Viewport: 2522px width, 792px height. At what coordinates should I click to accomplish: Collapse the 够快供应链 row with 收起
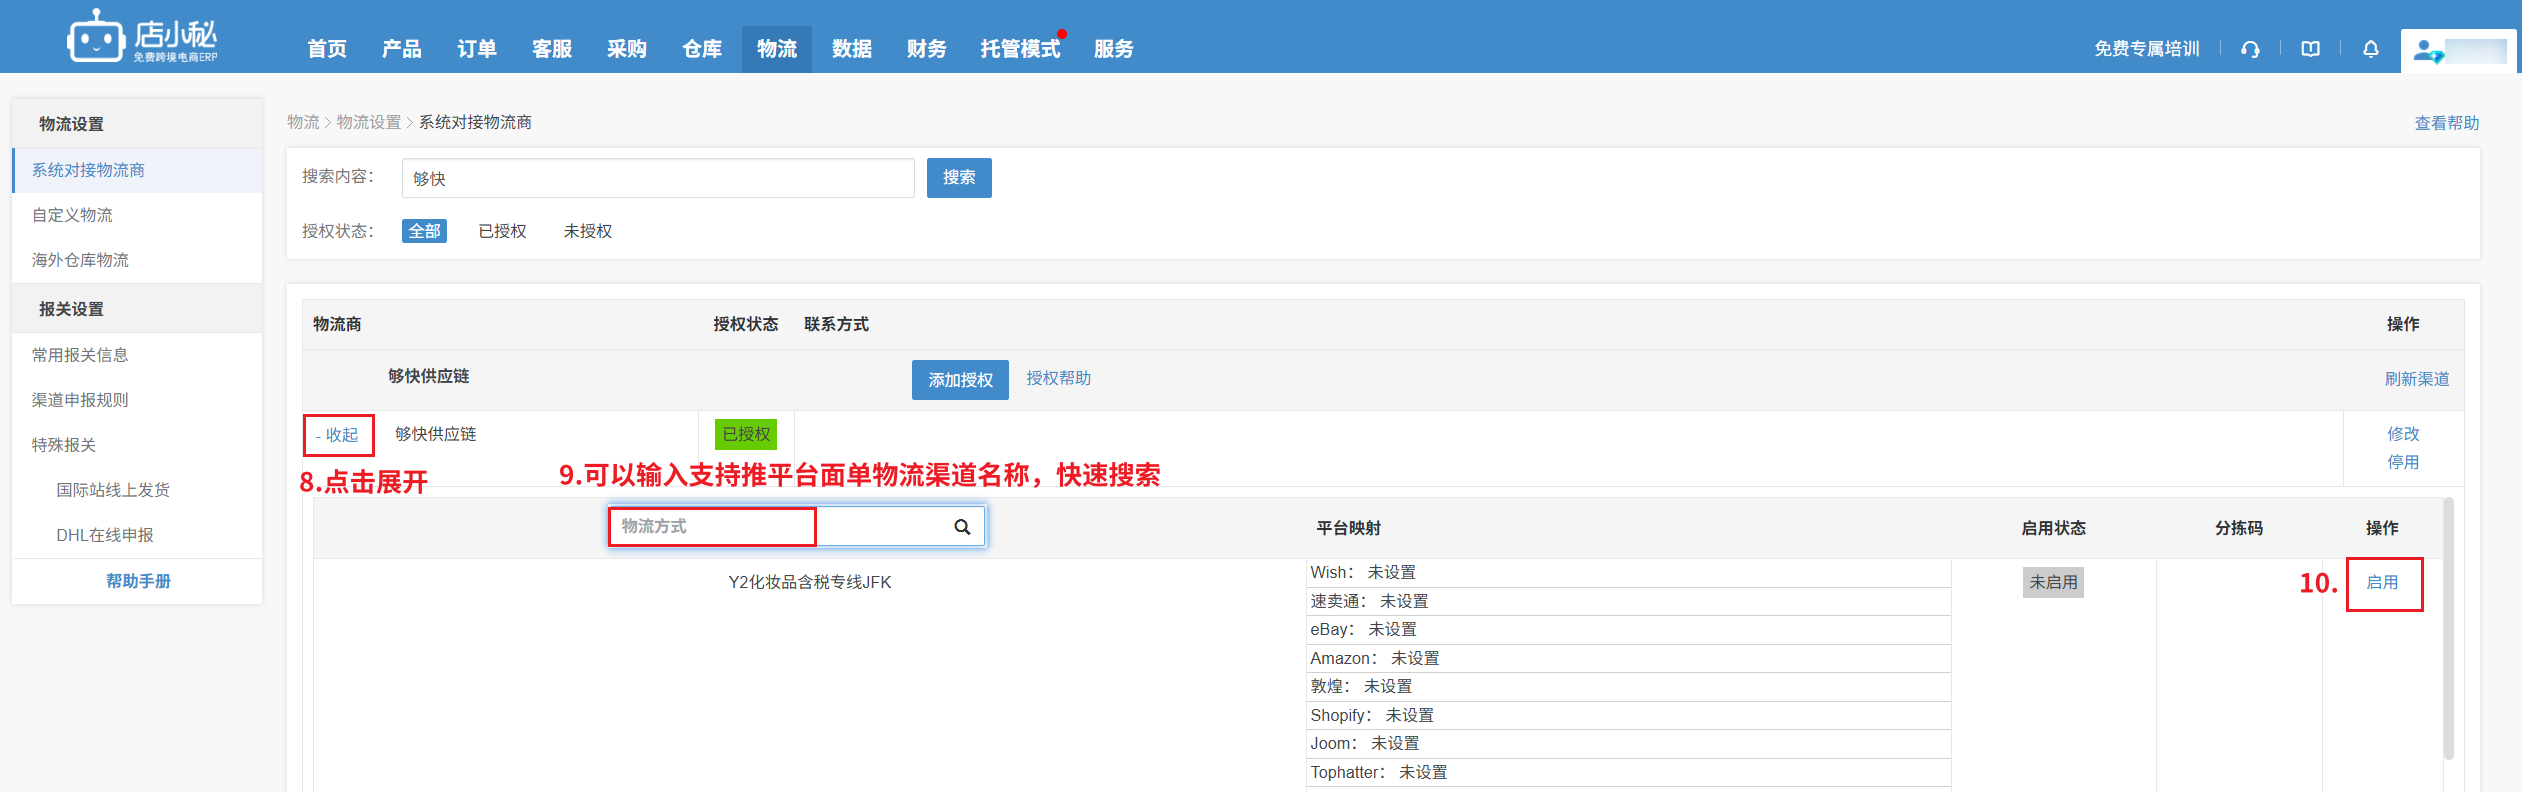[338, 435]
